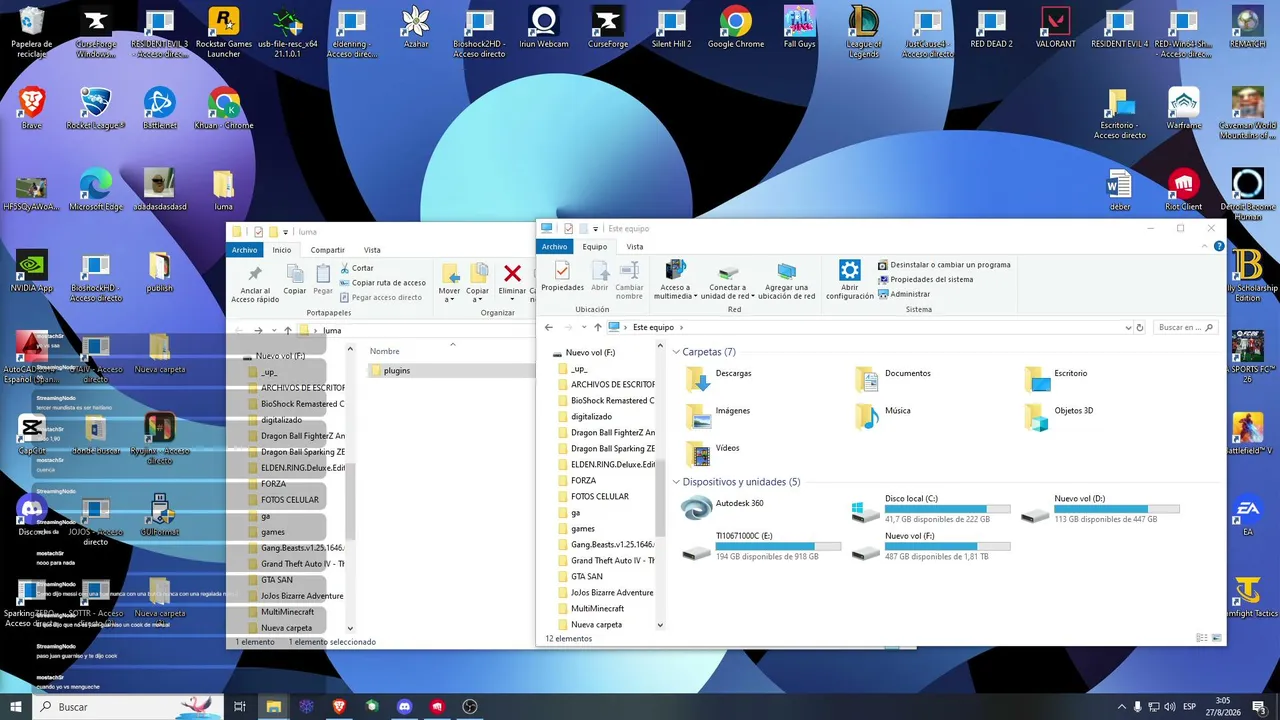Open the Mover a dropdown in the luma ribbon
Screen dimensions: 1280x720
tap(450, 281)
